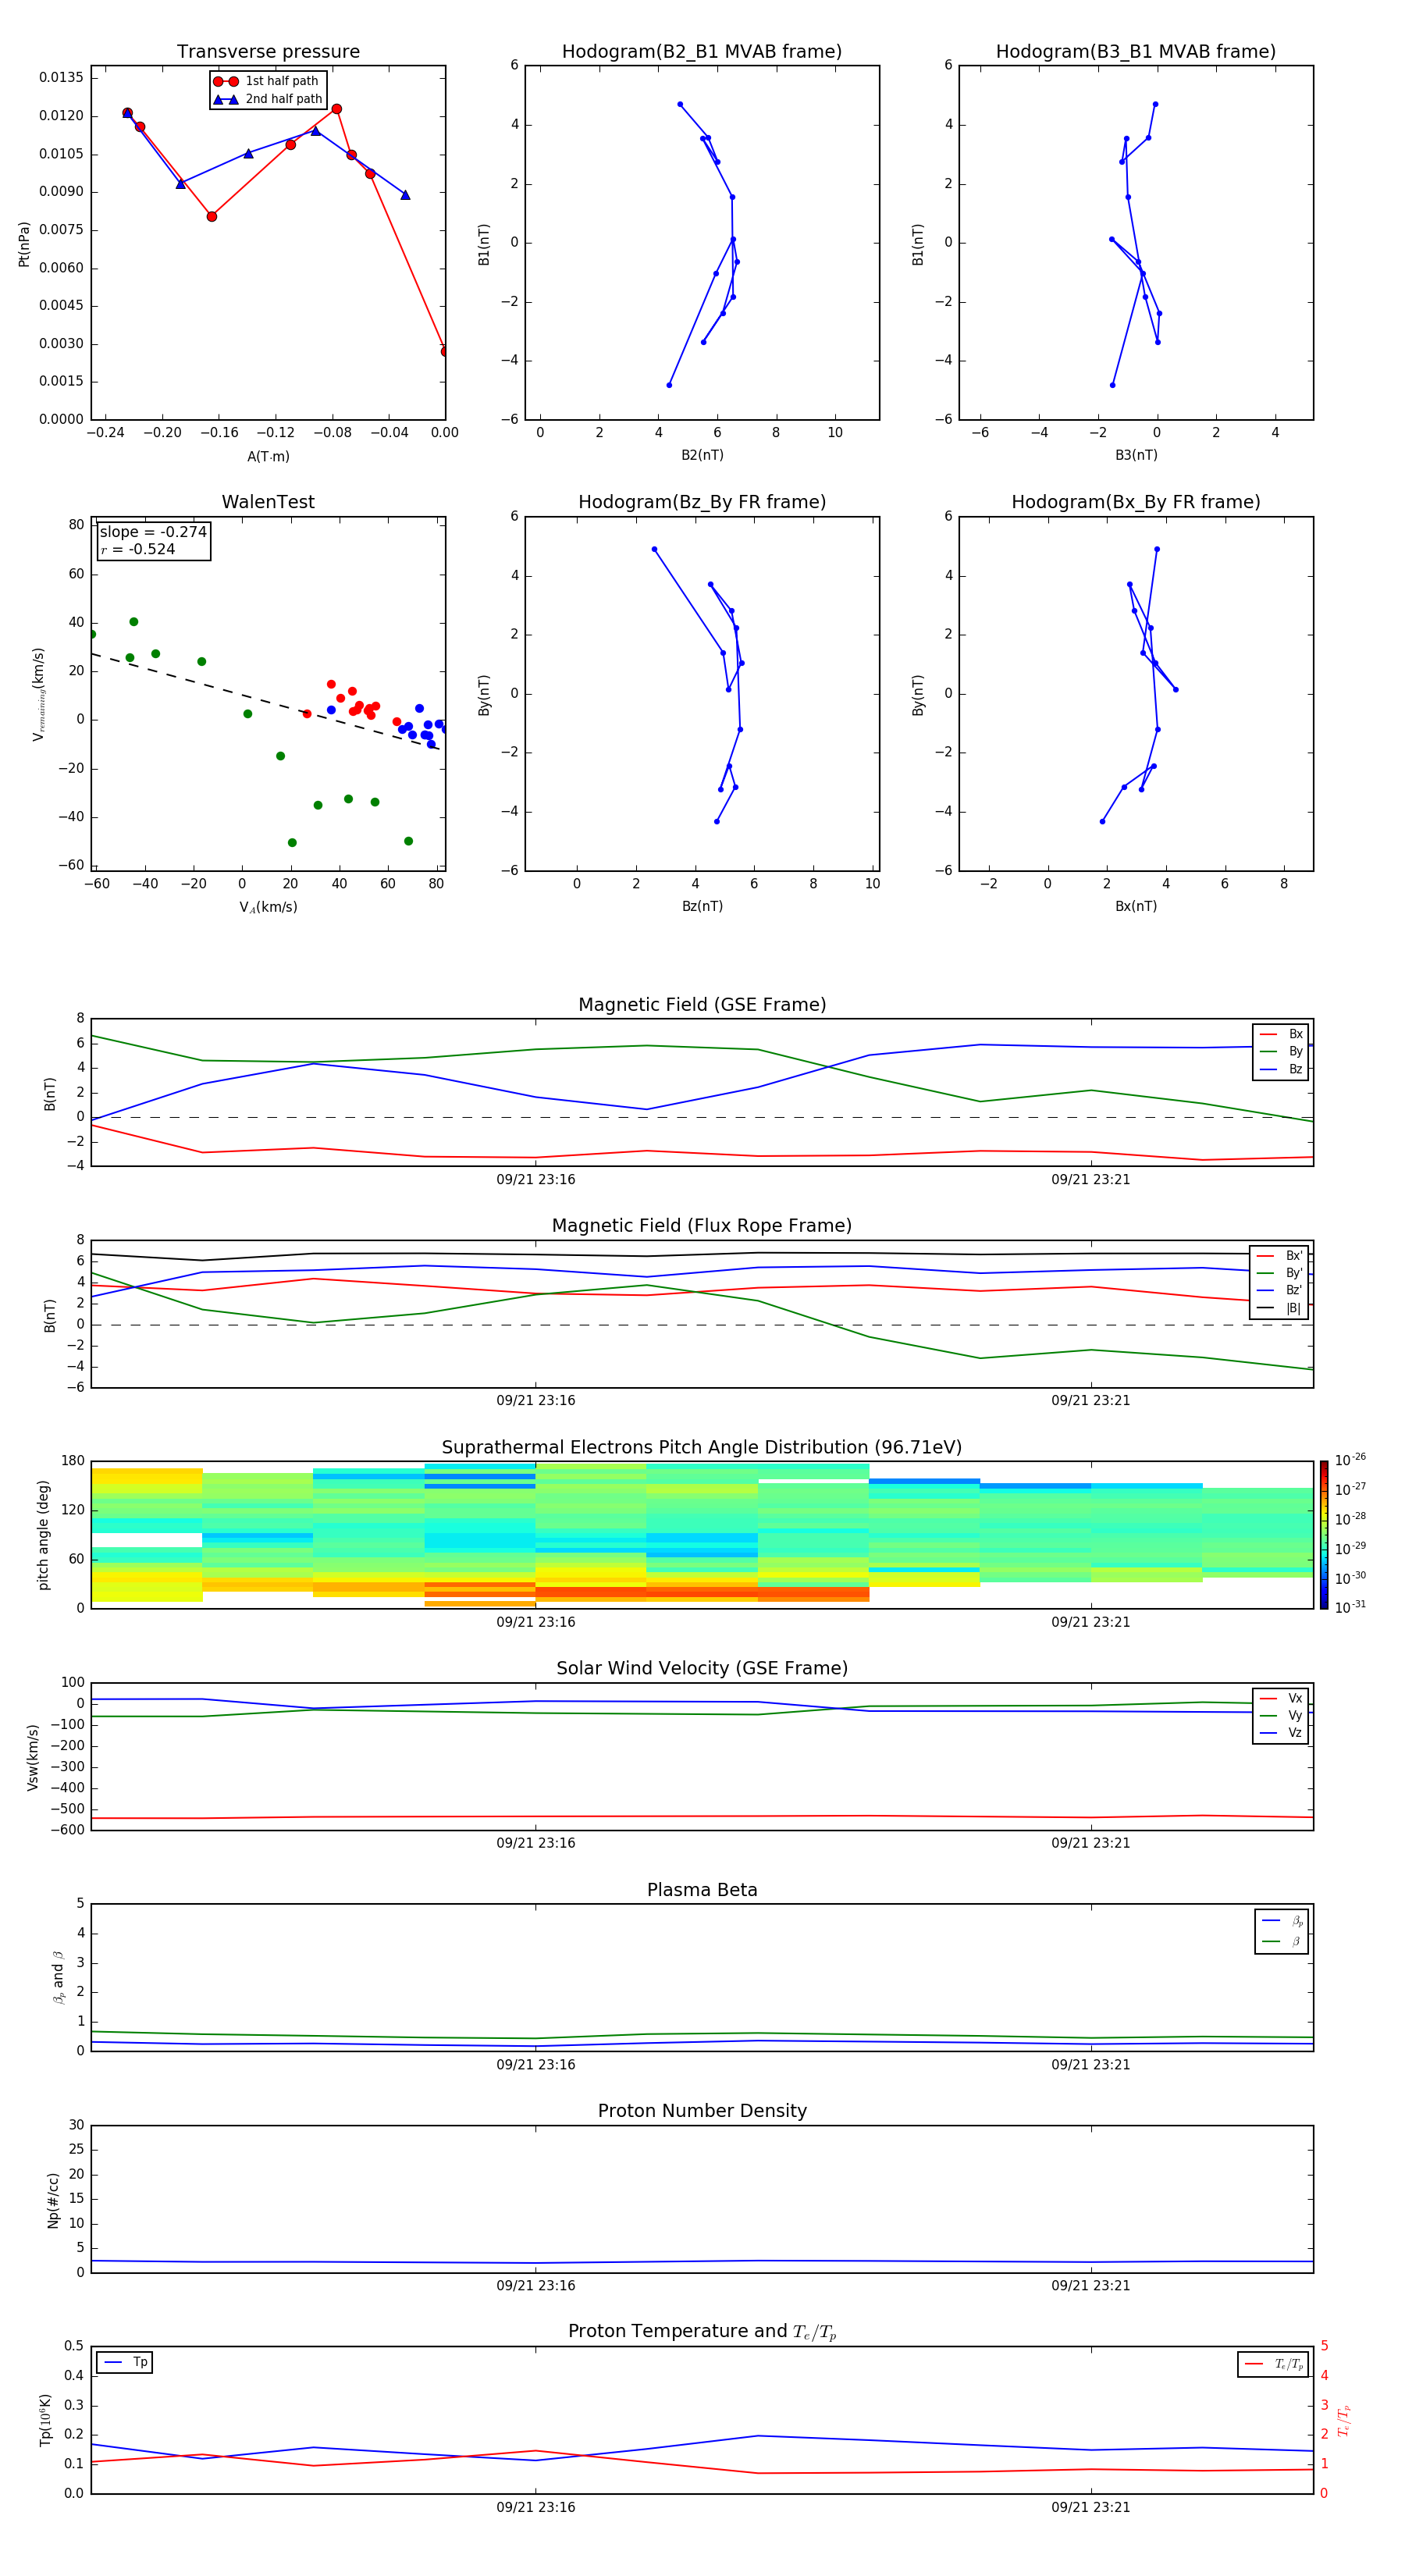Click '09/21 23:21' under the Proton Temperature plot

click(1091, 2507)
